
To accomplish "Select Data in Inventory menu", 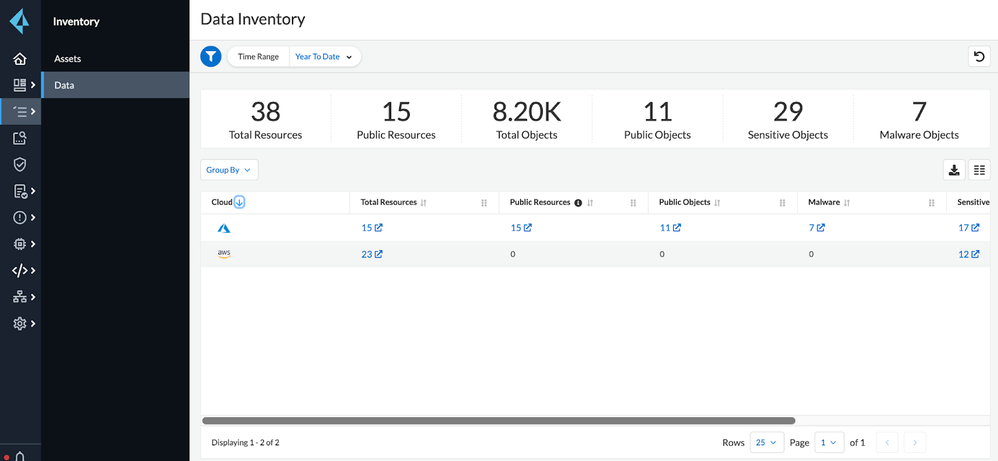I will (x=64, y=85).
